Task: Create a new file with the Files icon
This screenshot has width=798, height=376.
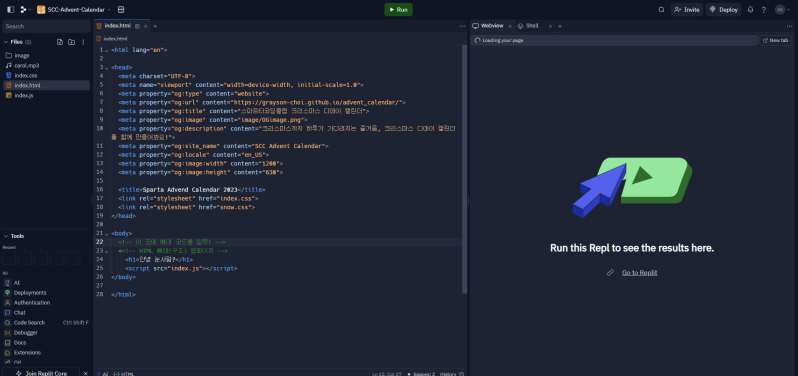Action: (x=60, y=42)
